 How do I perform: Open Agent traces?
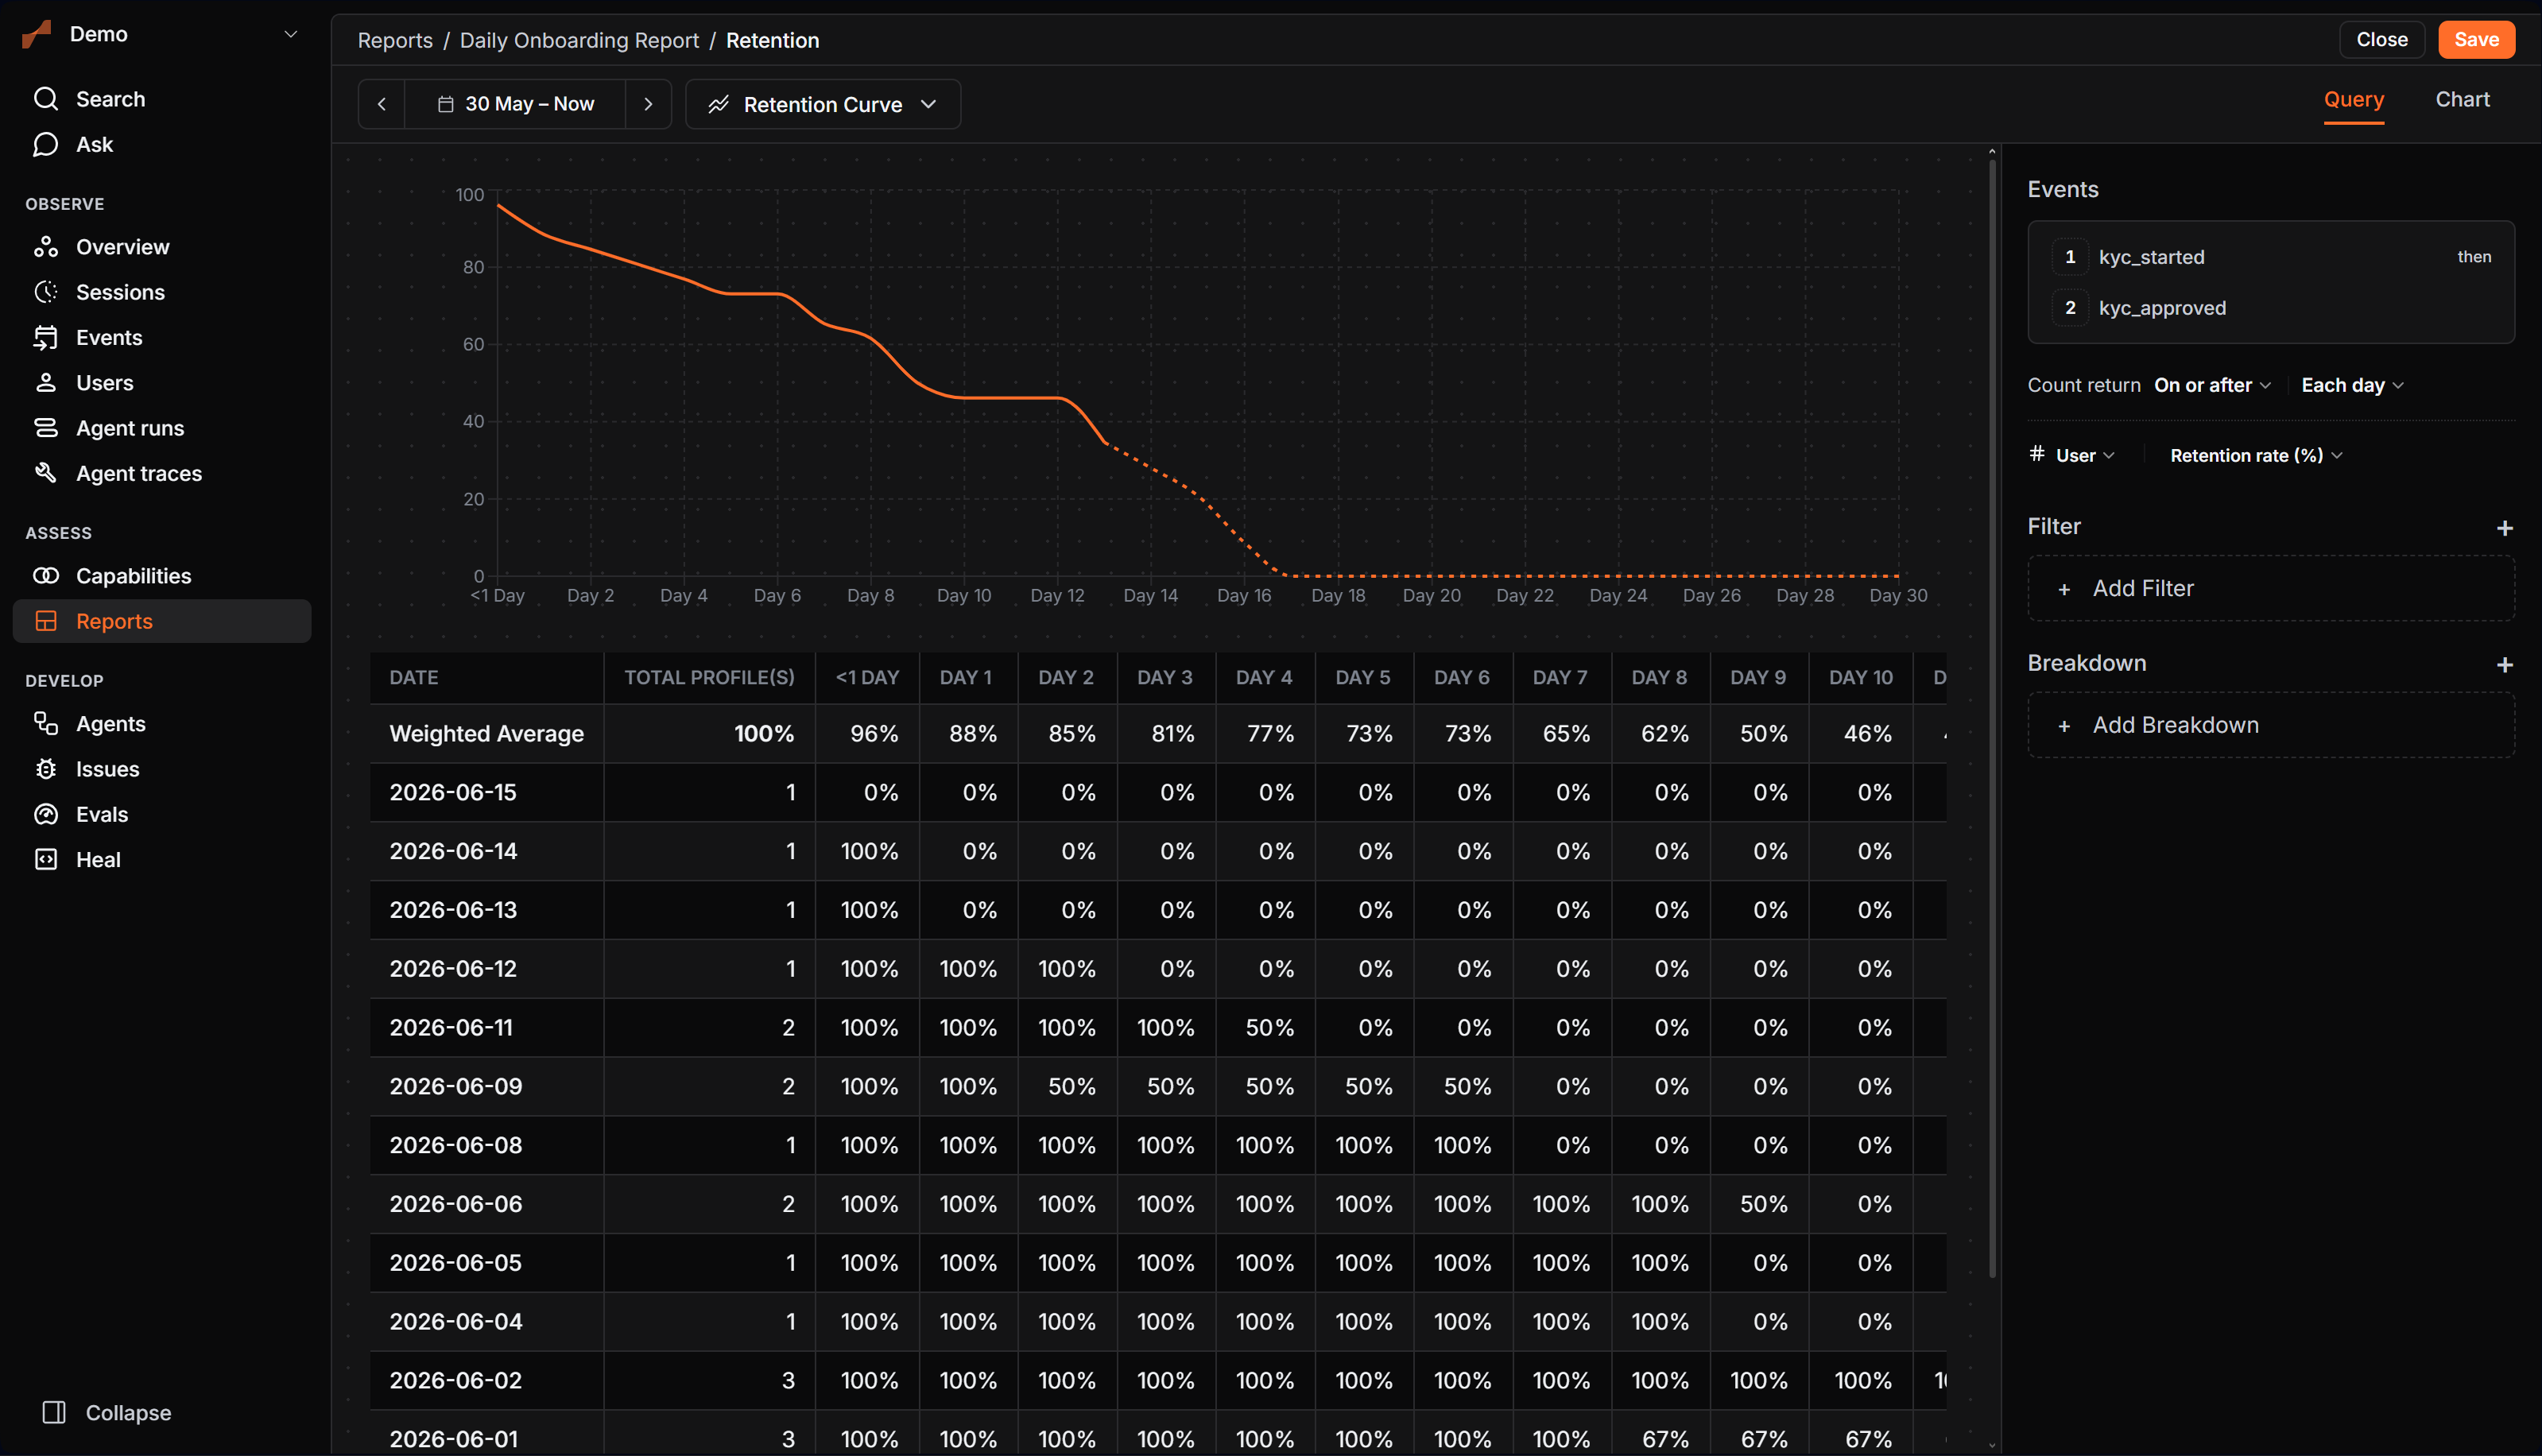pyautogui.click(x=162, y=474)
